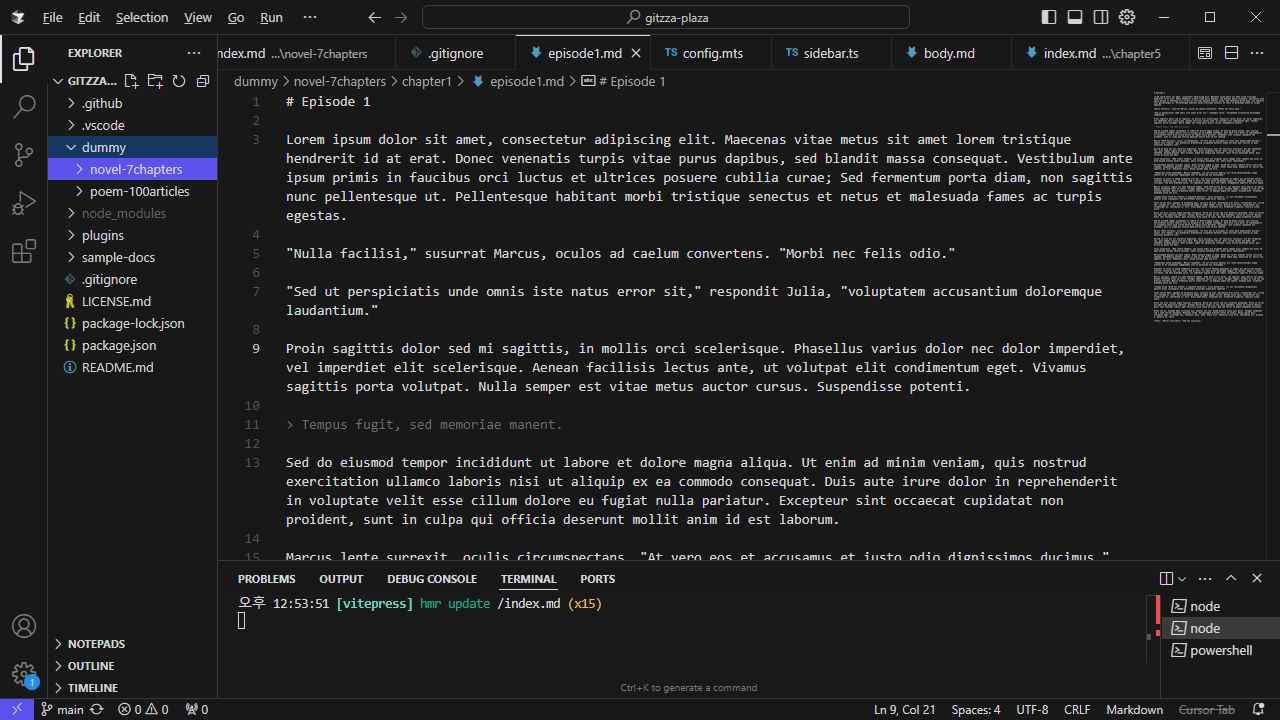1280x720 pixels.
Task: Close the terminal panel
Action: (x=1257, y=578)
